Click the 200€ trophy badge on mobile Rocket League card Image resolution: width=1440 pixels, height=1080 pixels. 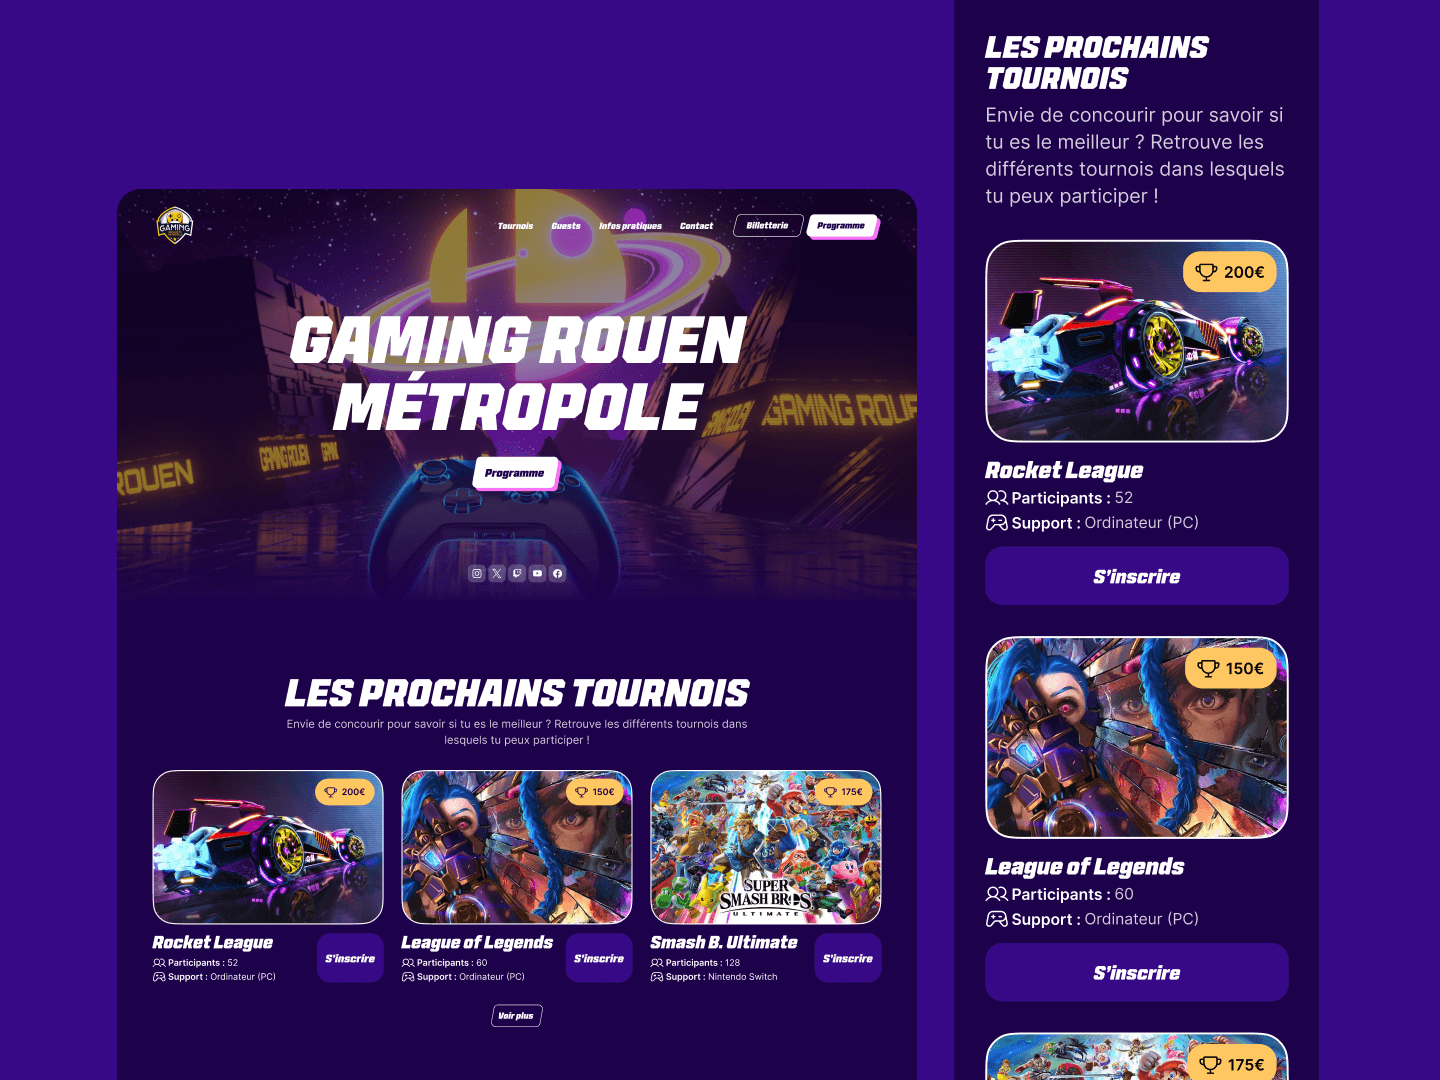point(1230,272)
